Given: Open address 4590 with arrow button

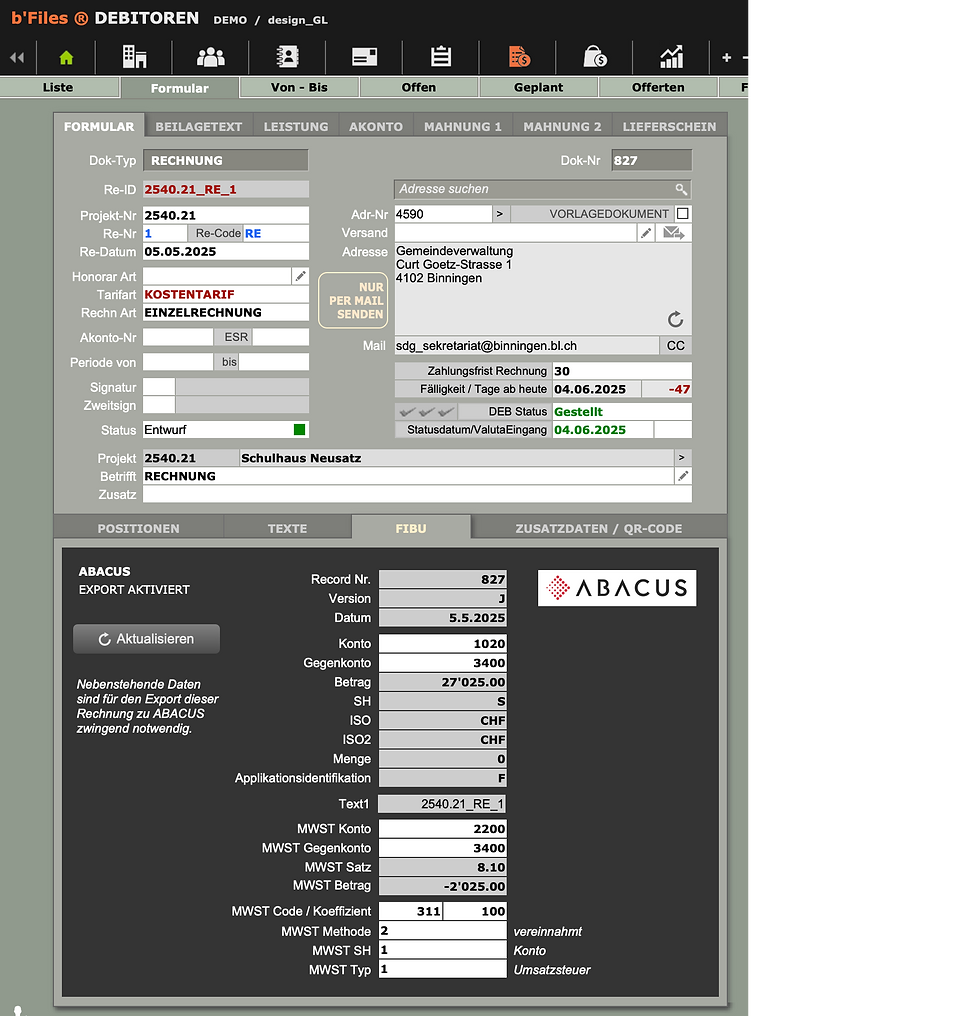Looking at the screenshot, I should click(x=500, y=214).
